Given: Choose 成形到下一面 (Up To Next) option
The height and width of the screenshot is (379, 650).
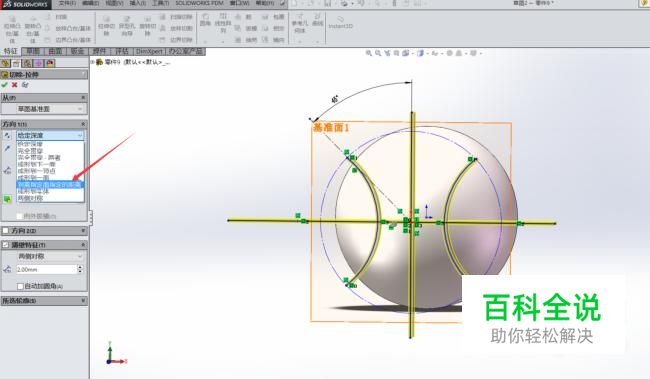Looking at the screenshot, I should coord(50,164).
